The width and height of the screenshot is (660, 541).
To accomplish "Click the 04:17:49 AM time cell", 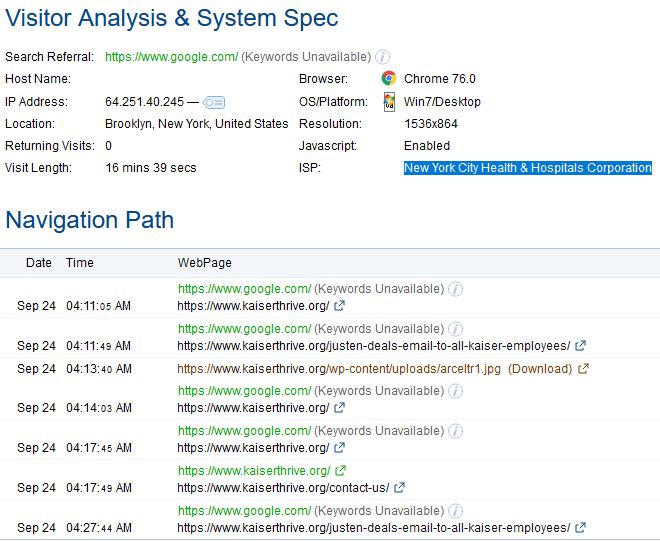I will coord(99,488).
